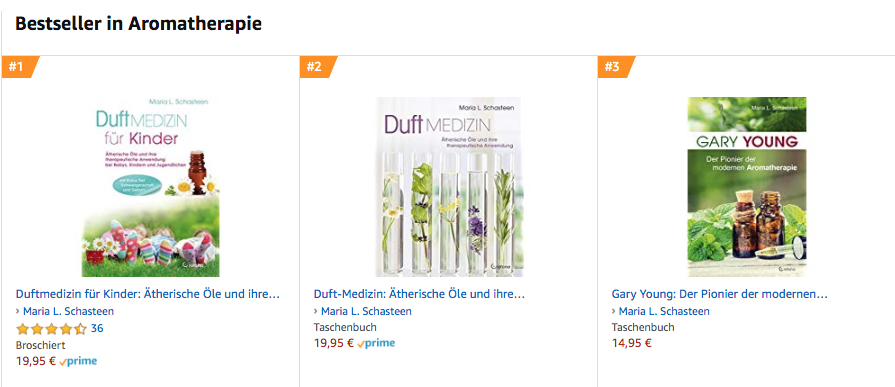Click the star rating for Duftmedizin für Kinder
Screen dimensions: 895x387
pos(51,328)
